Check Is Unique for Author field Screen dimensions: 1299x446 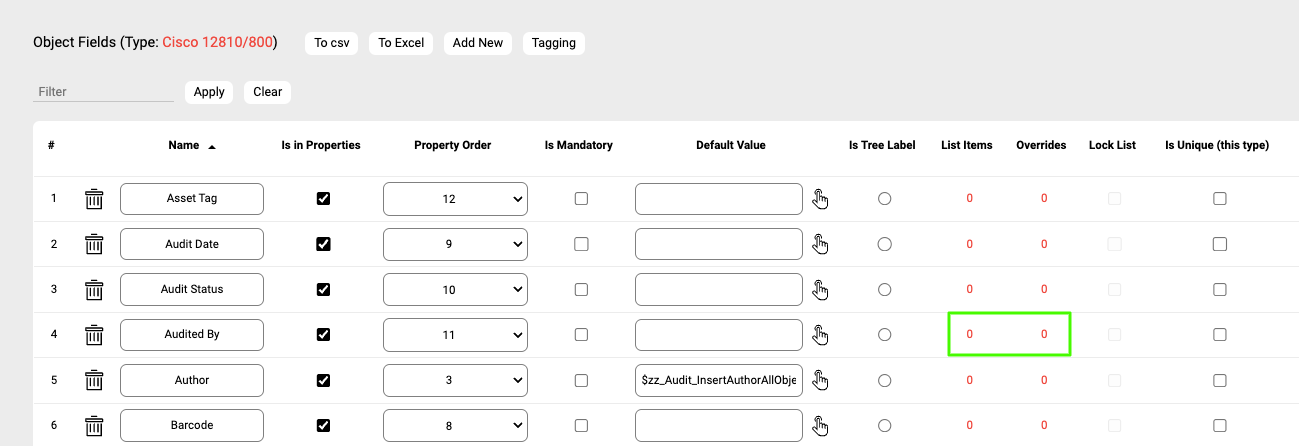pyautogui.click(x=1219, y=380)
